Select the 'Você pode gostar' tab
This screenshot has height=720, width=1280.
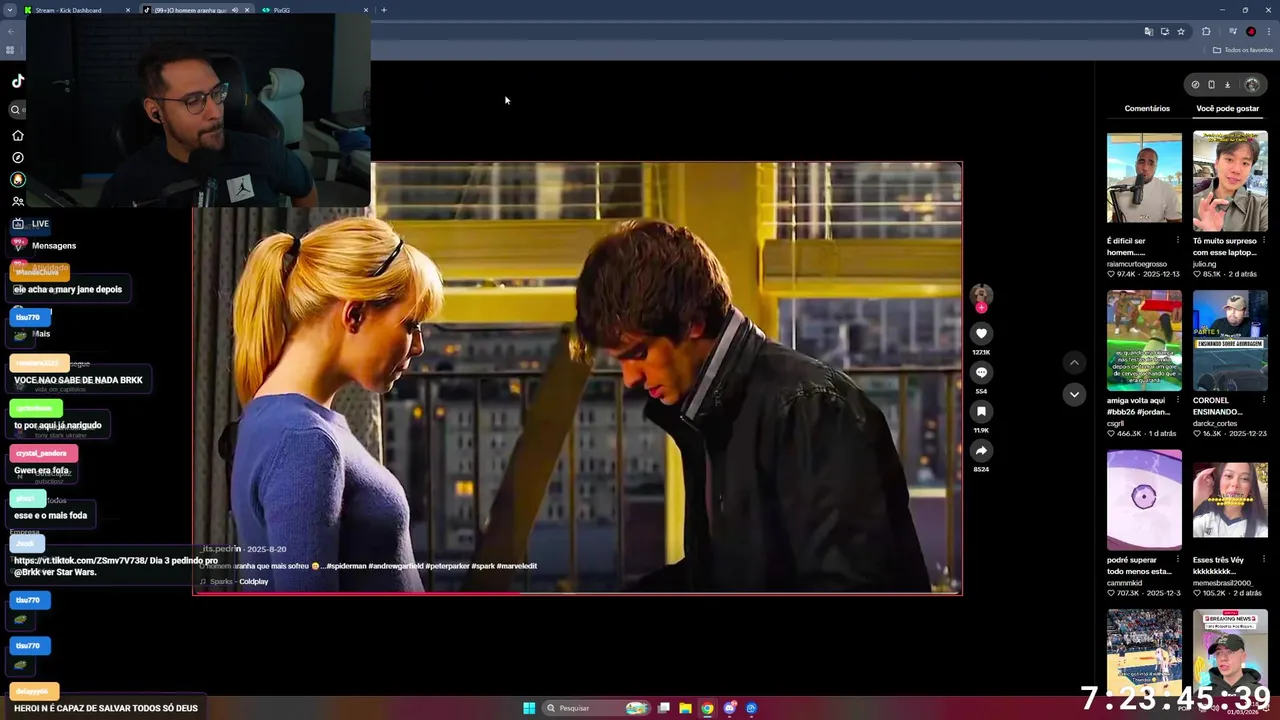(1227, 108)
